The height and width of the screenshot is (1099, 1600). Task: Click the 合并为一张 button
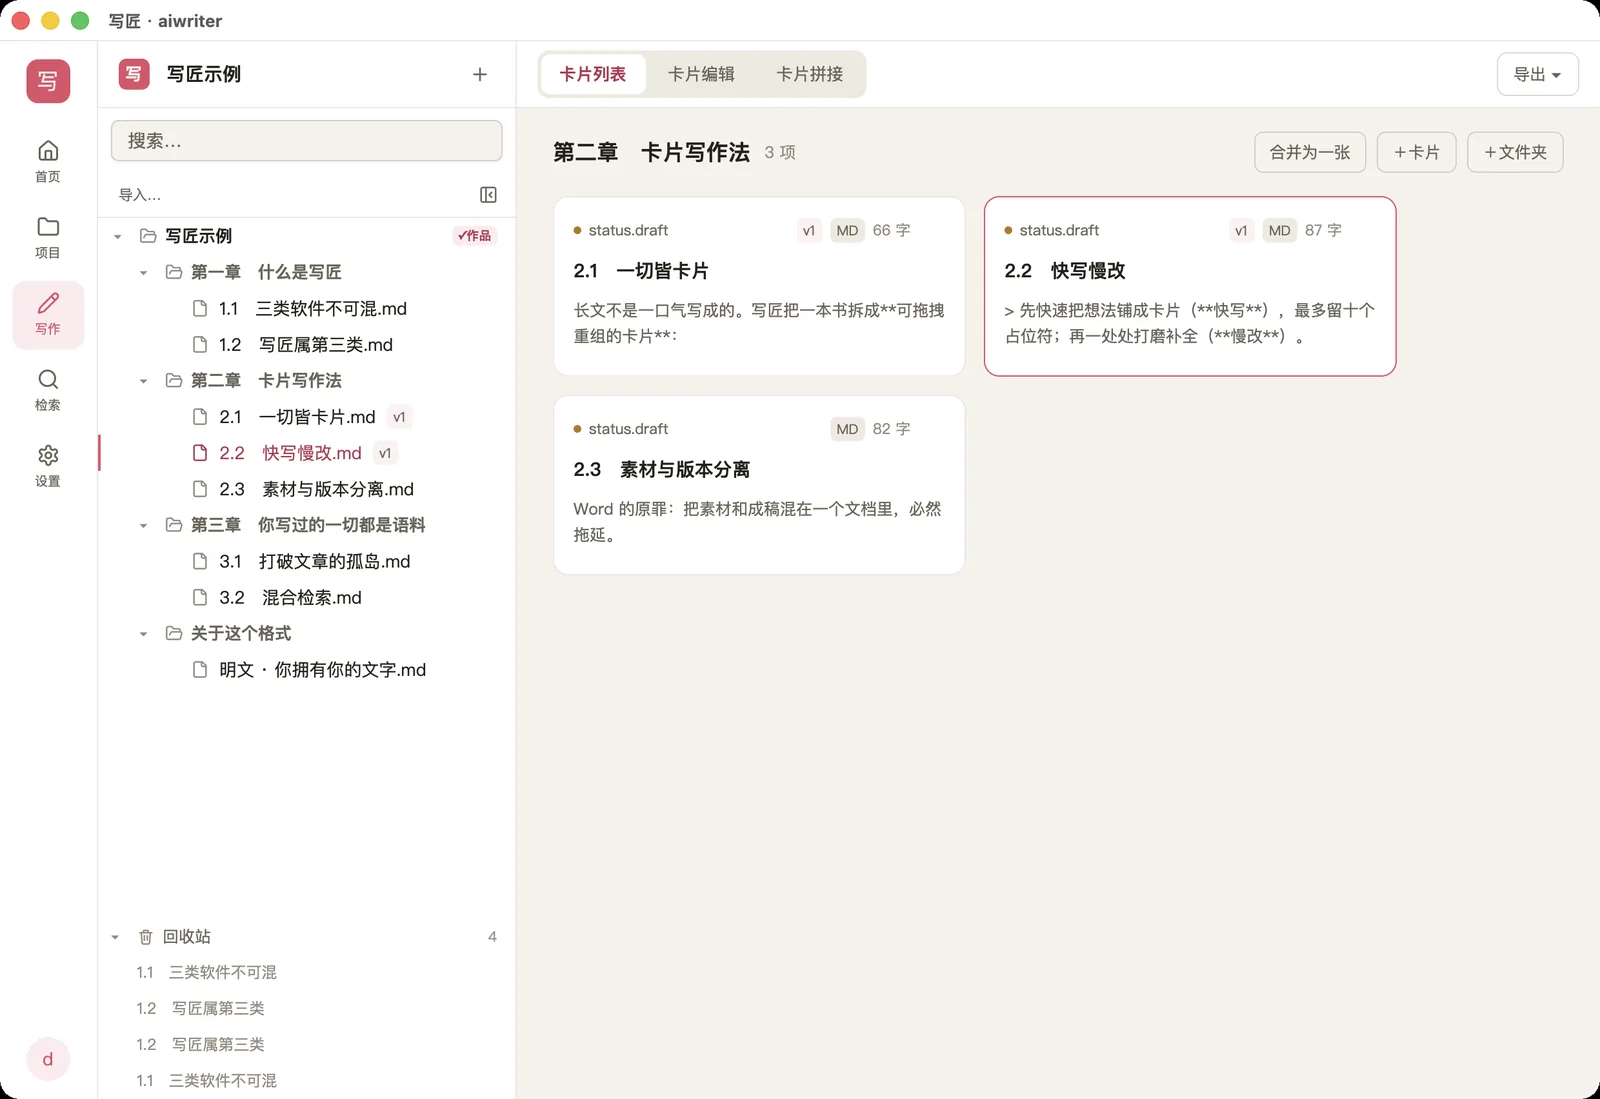pyautogui.click(x=1310, y=152)
